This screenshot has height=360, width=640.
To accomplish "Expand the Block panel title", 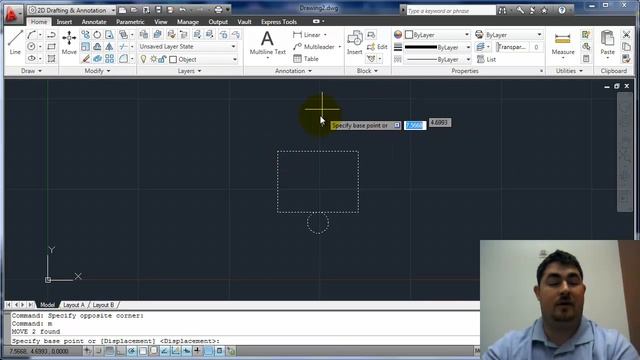I will click(367, 71).
